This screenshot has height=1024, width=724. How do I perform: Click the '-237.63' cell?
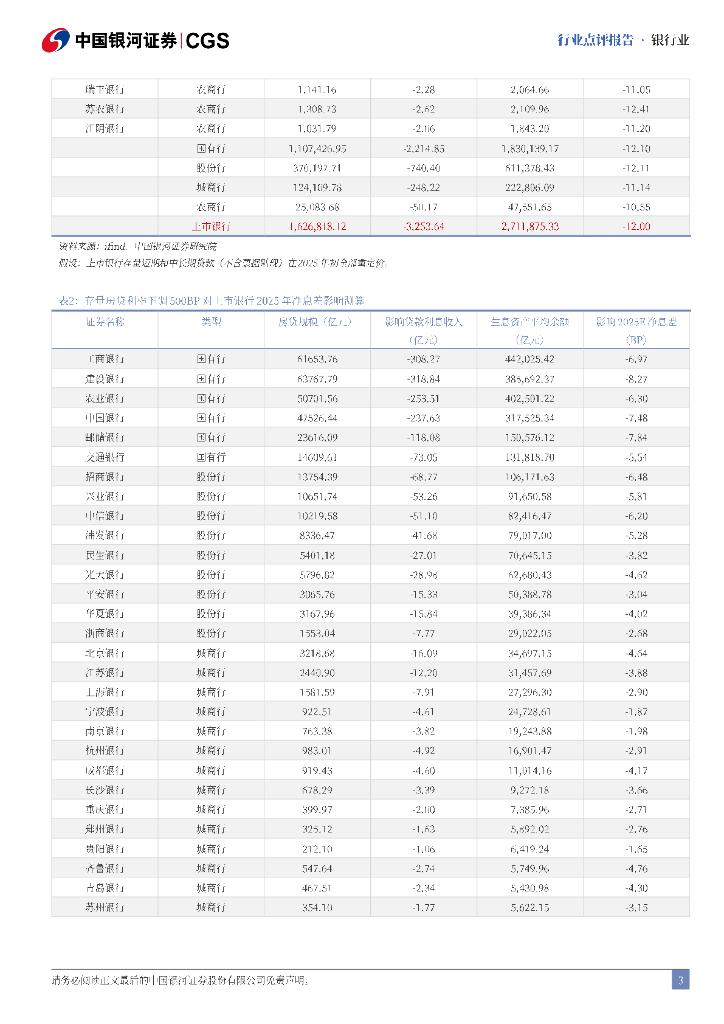(x=424, y=418)
